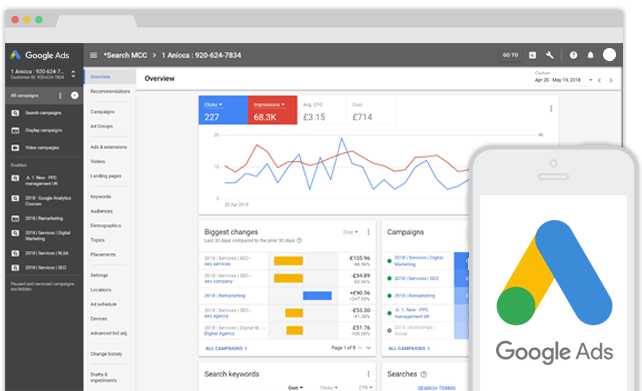Click the green status dot beside 2018 | Services | SEO
The height and width of the screenshot is (391, 642).
pyautogui.click(x=389, y=278)
